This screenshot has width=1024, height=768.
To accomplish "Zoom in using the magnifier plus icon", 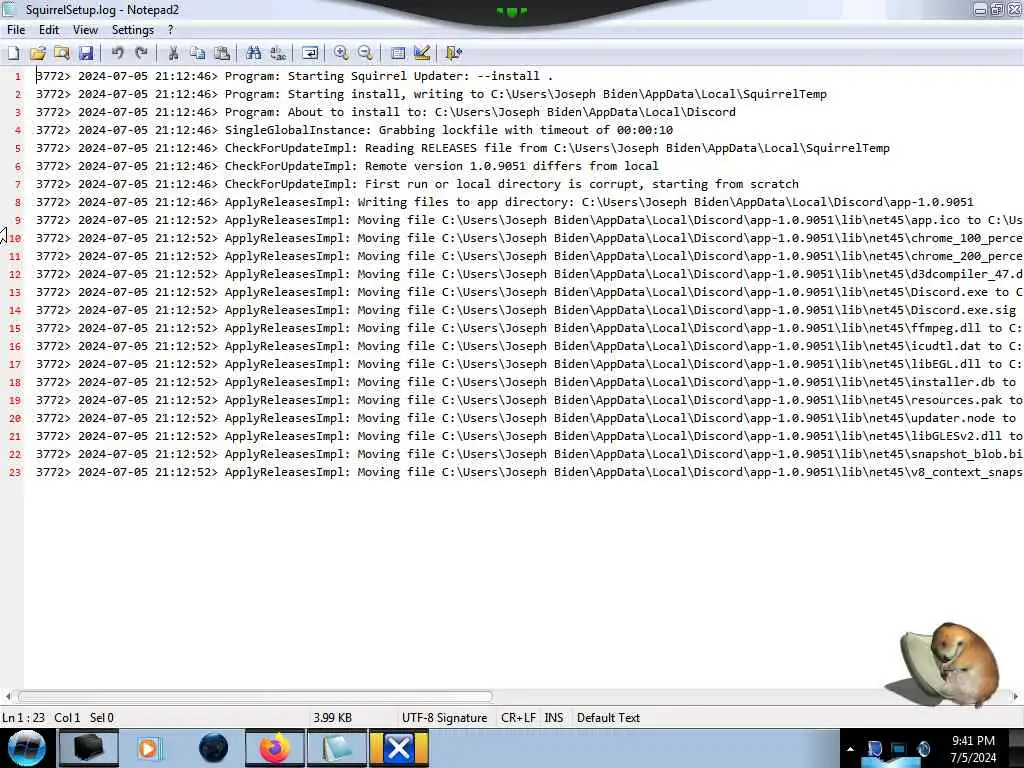I will point(341,54).
